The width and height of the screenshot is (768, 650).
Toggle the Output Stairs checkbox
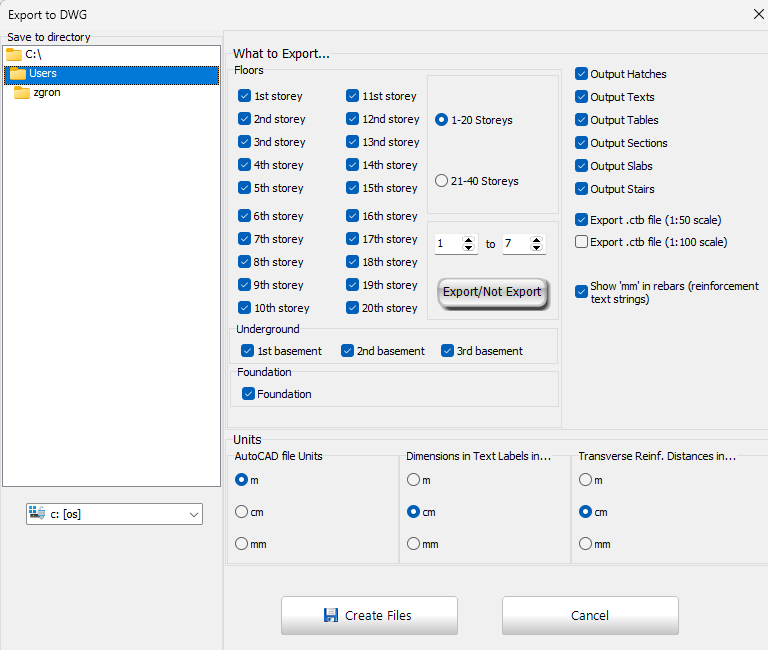click(582, 189)
